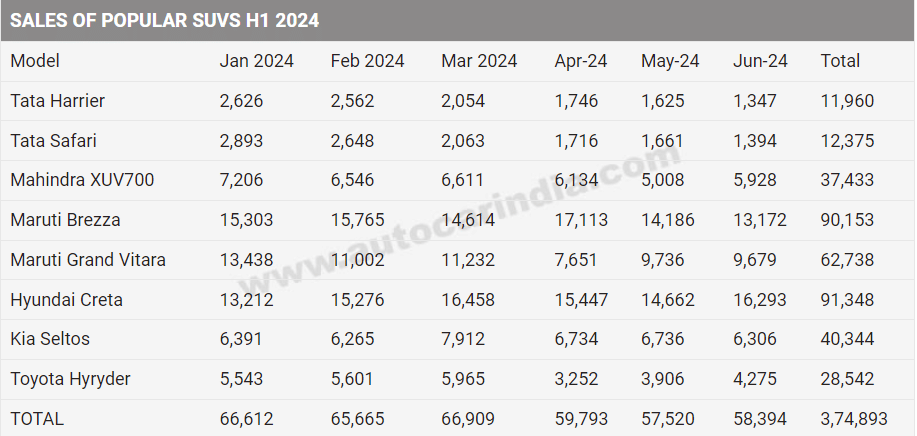Click the Model column header

35,61
